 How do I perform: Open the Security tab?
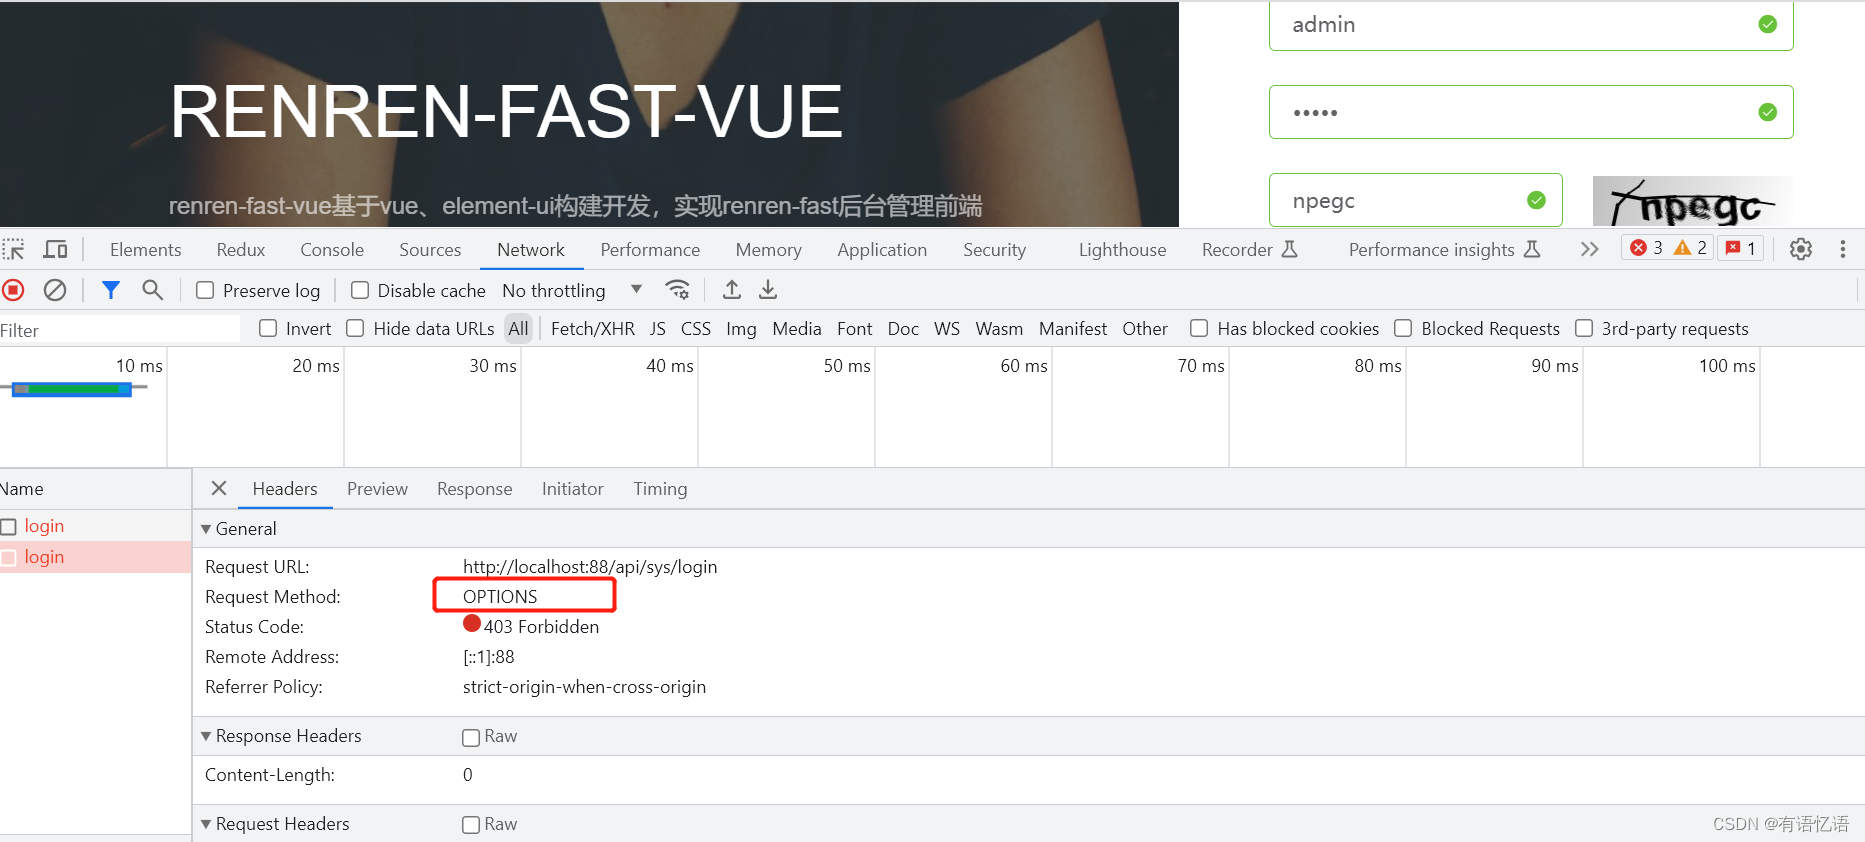[995, 250]
